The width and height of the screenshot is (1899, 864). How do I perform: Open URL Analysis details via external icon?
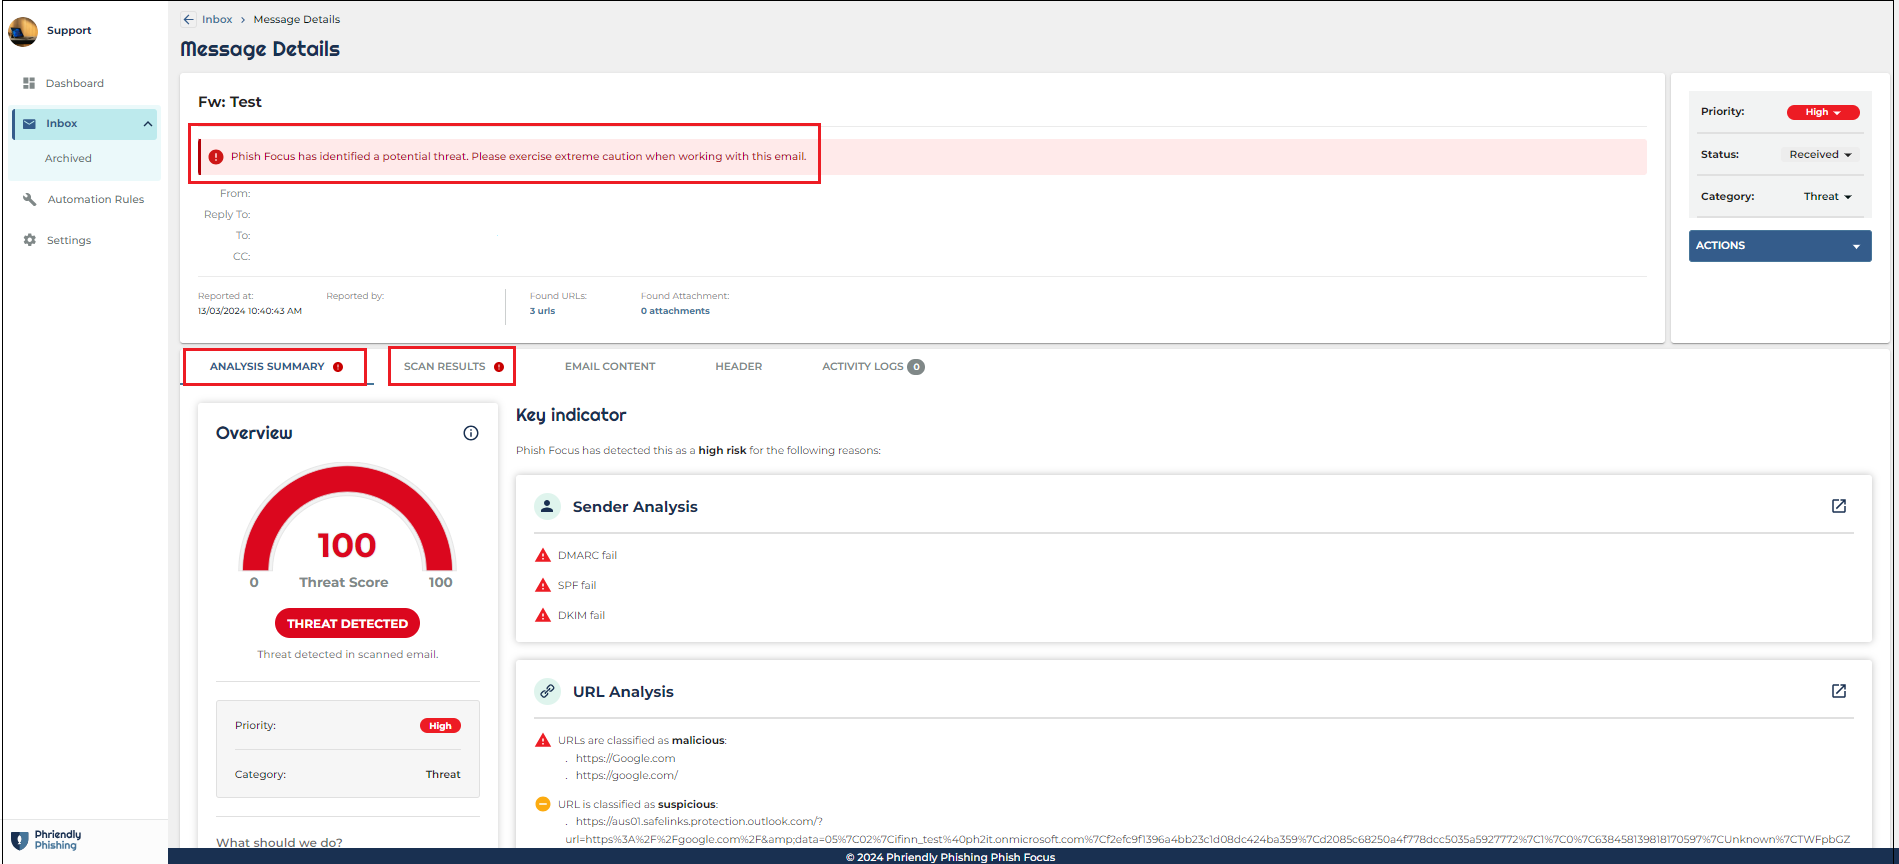tap(1839, 691)
